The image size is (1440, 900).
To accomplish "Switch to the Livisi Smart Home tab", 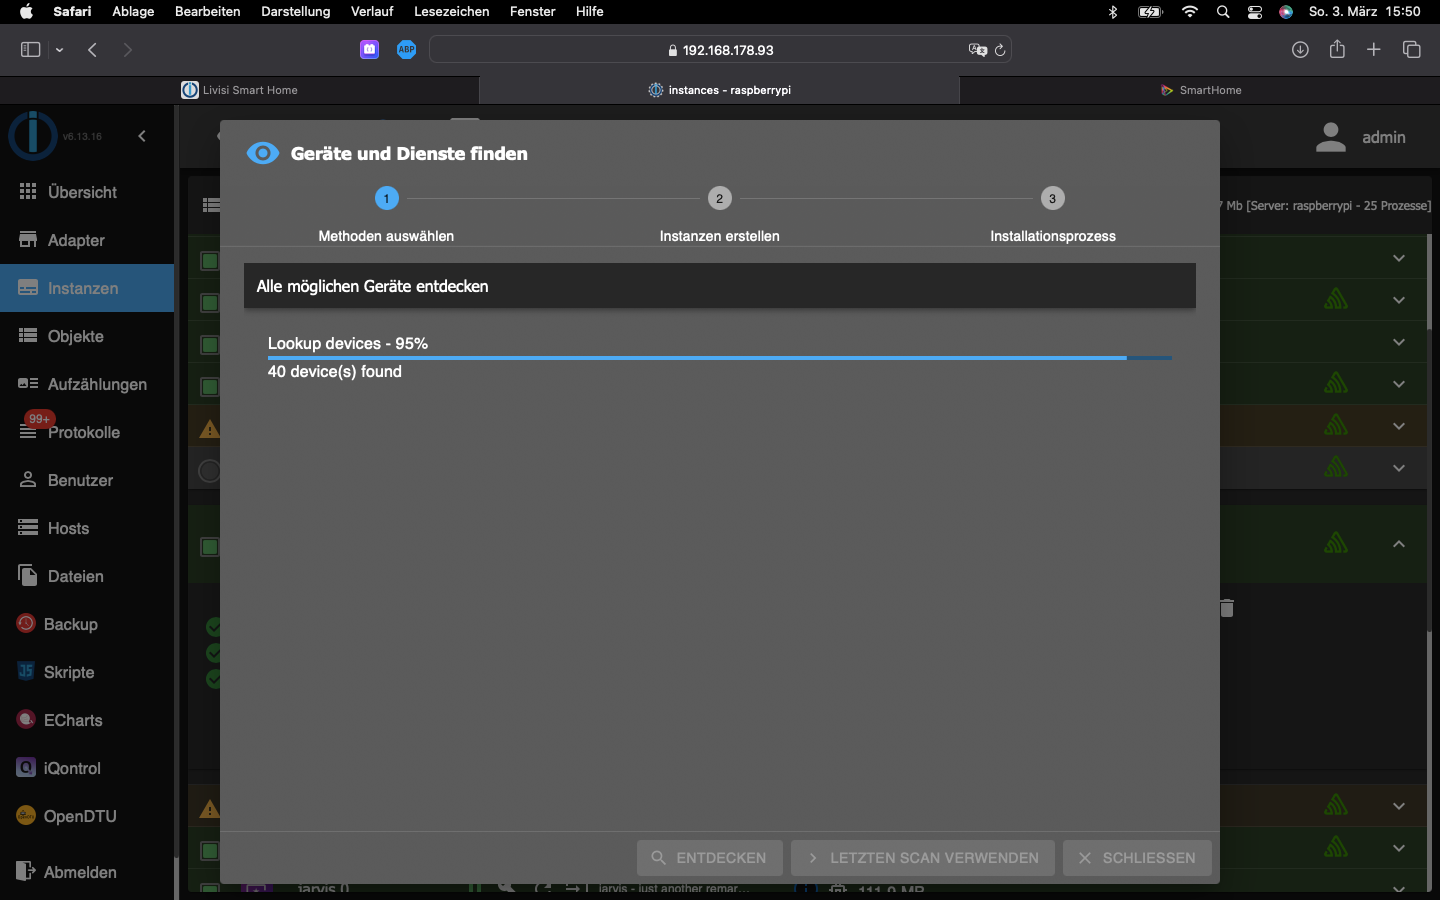I will pos(240,90).
